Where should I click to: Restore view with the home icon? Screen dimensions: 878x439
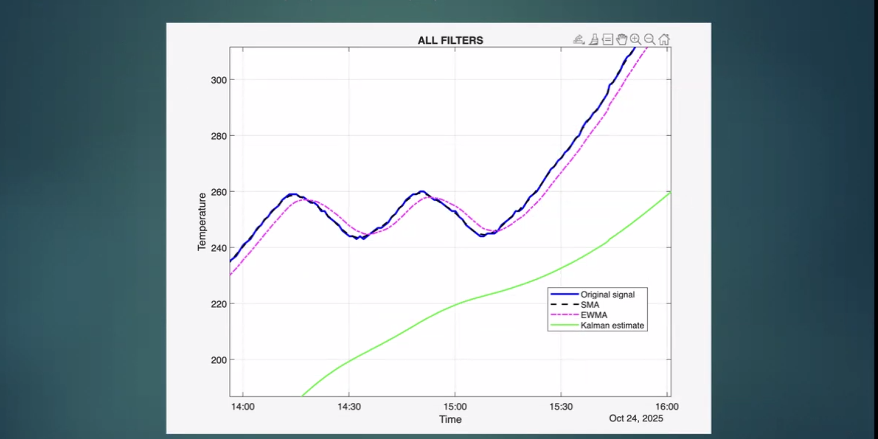664,40
